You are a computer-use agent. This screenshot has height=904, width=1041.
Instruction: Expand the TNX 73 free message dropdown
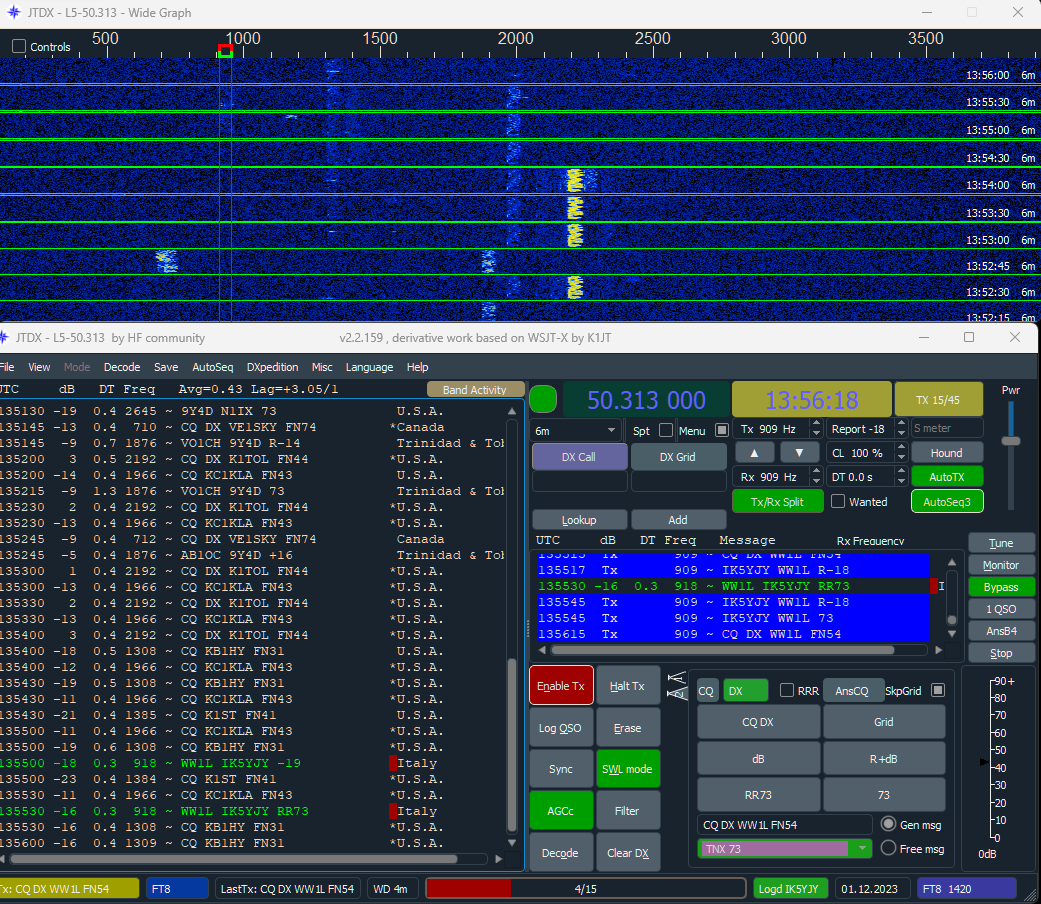coord(862,848)
